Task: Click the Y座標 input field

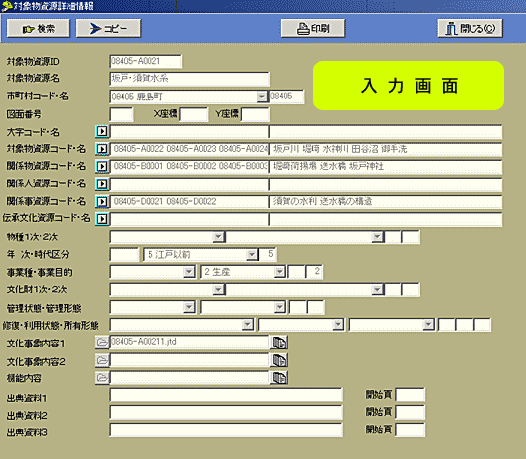Action: tap(255, 114)
